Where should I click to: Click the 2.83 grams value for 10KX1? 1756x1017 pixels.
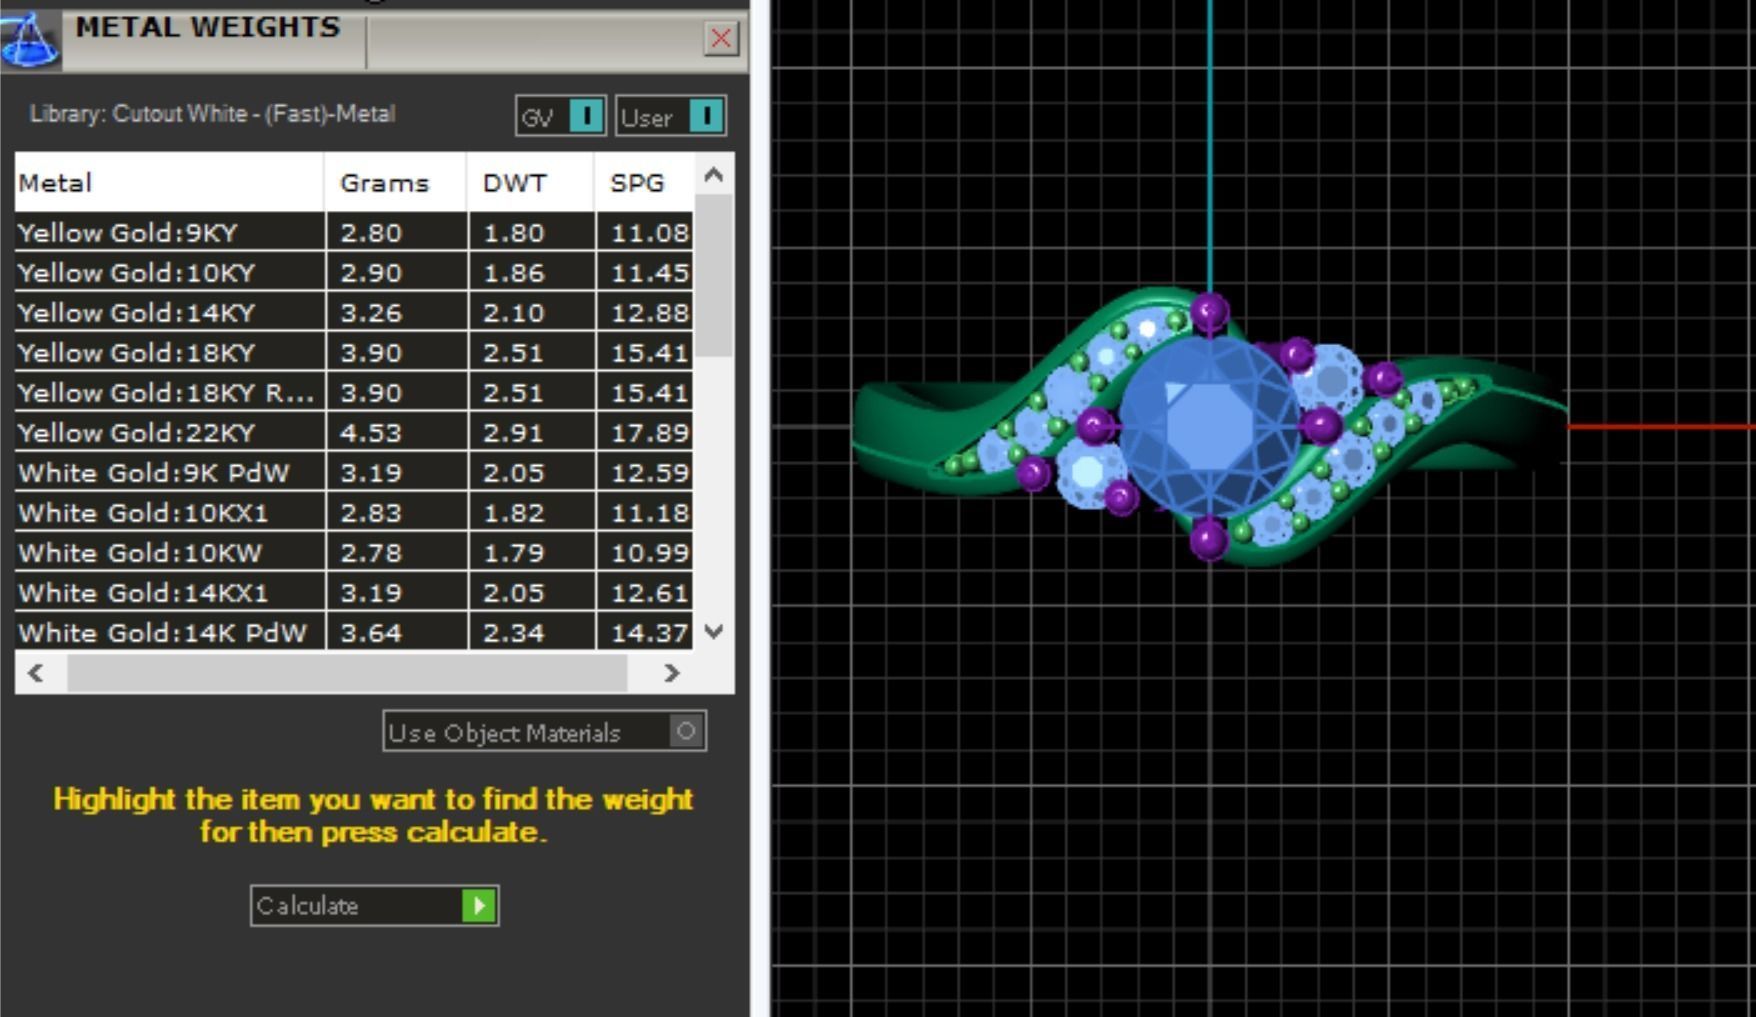(371, 513)
